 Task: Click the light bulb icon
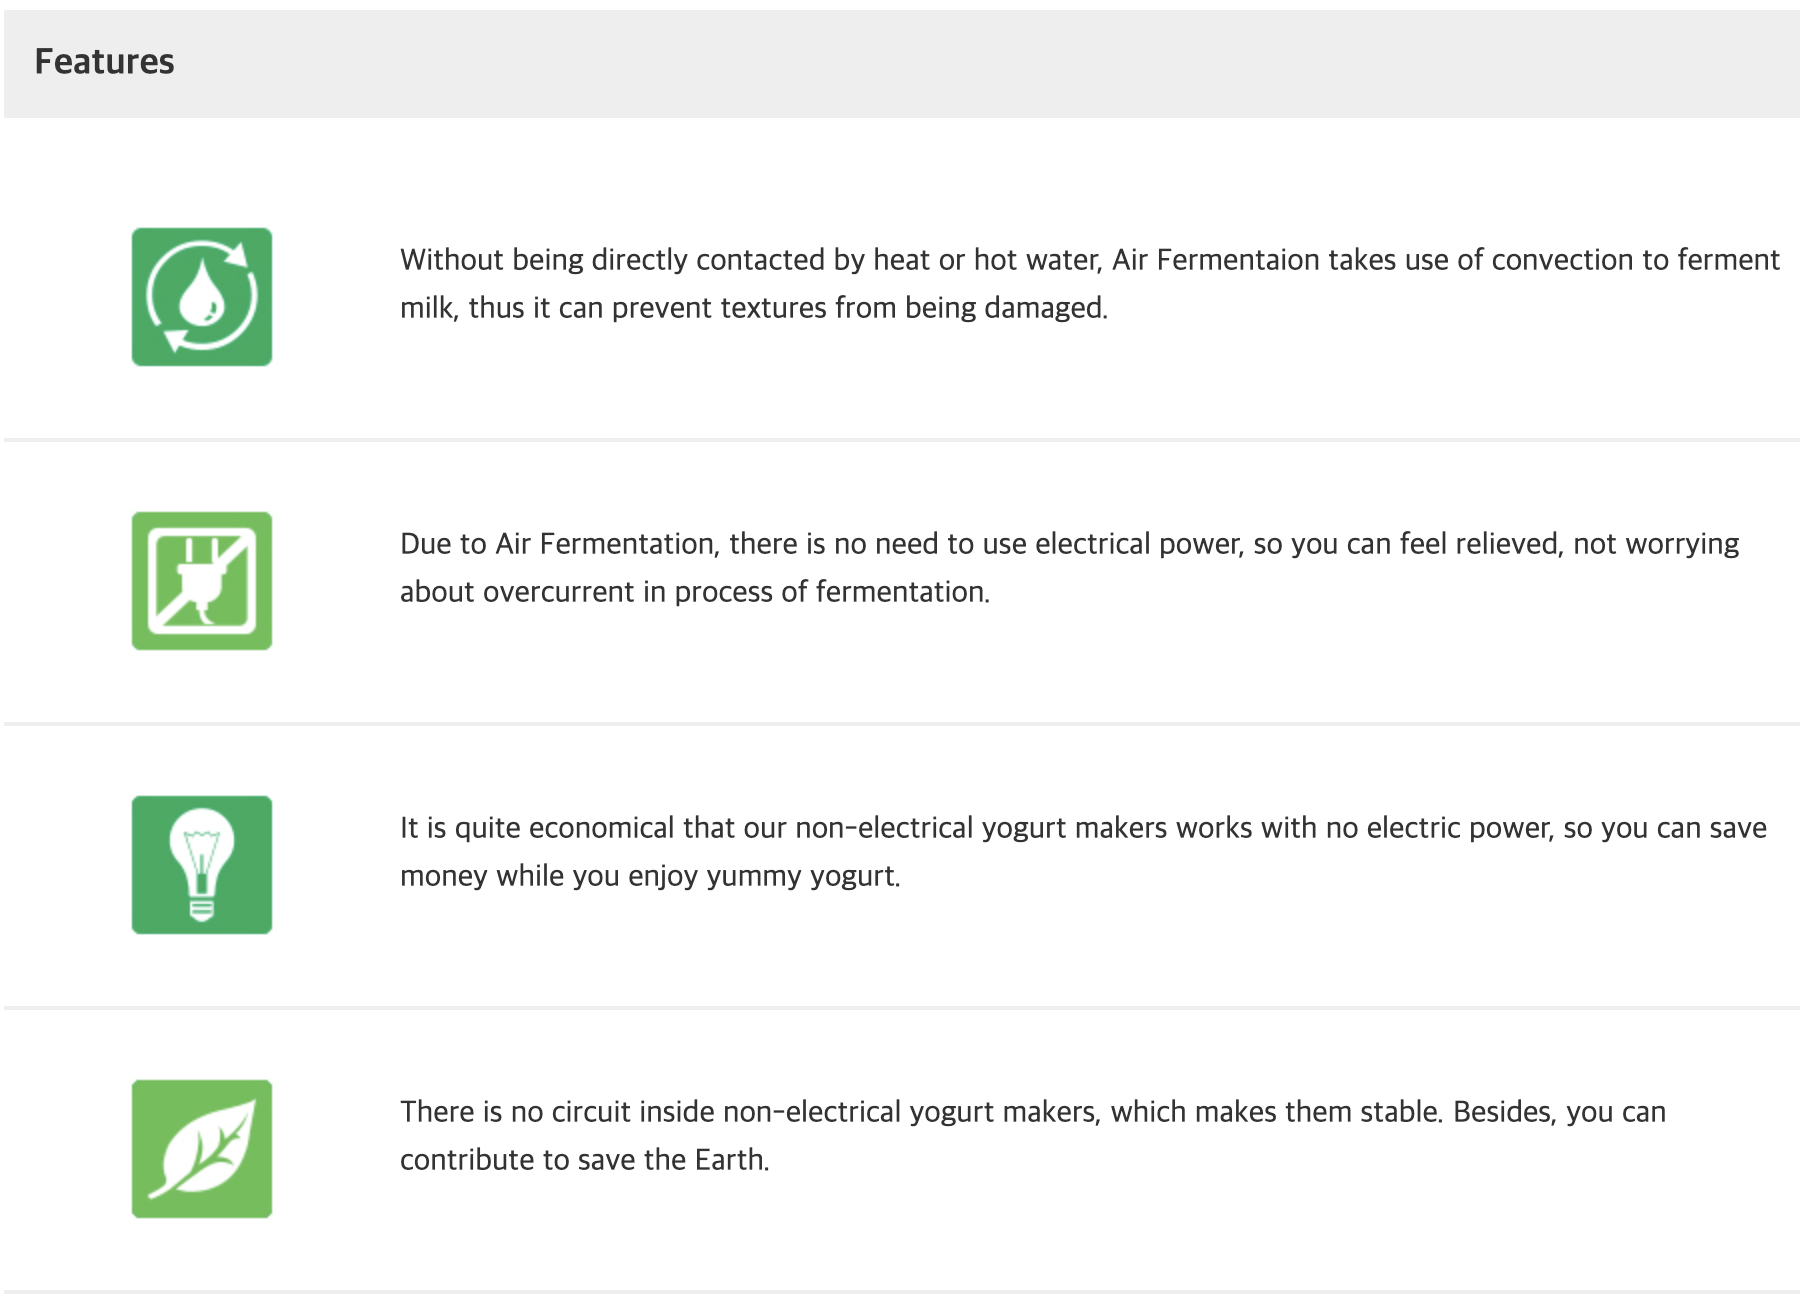[202, 865]
